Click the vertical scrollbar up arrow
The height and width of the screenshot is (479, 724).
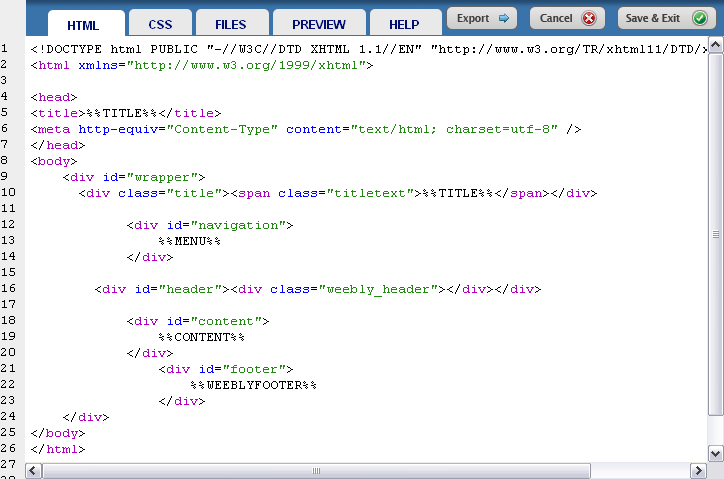(716, 47)
